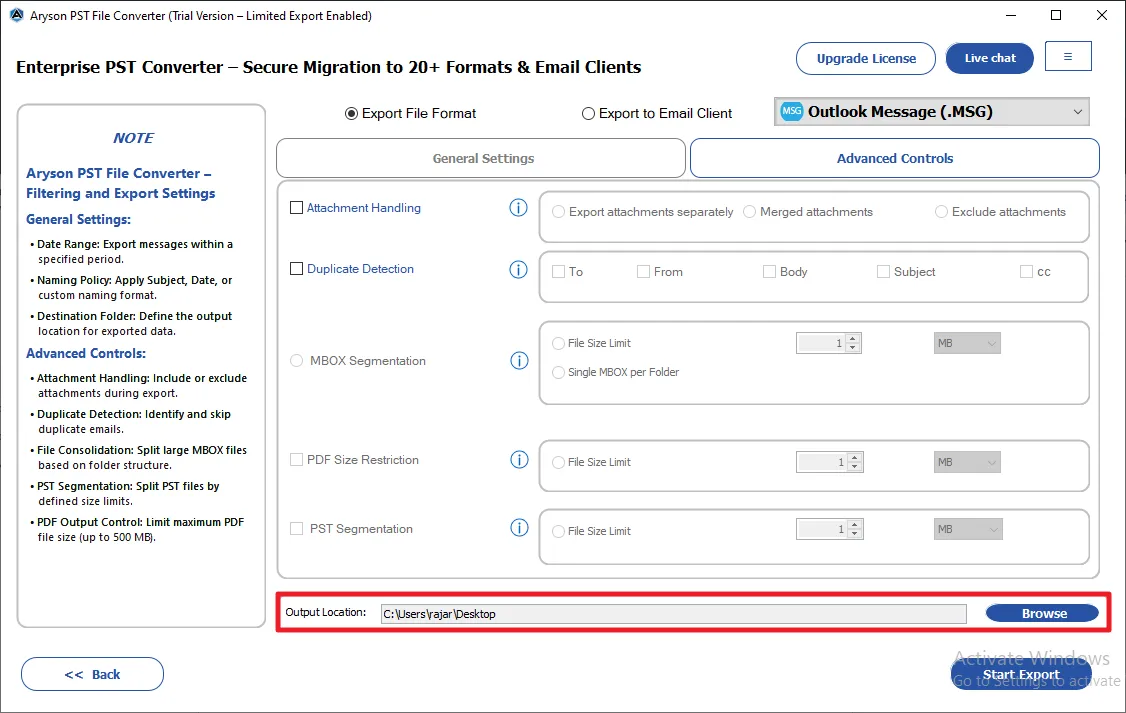
Task: Choose Merged attachments option
Action: pos(750,212)
